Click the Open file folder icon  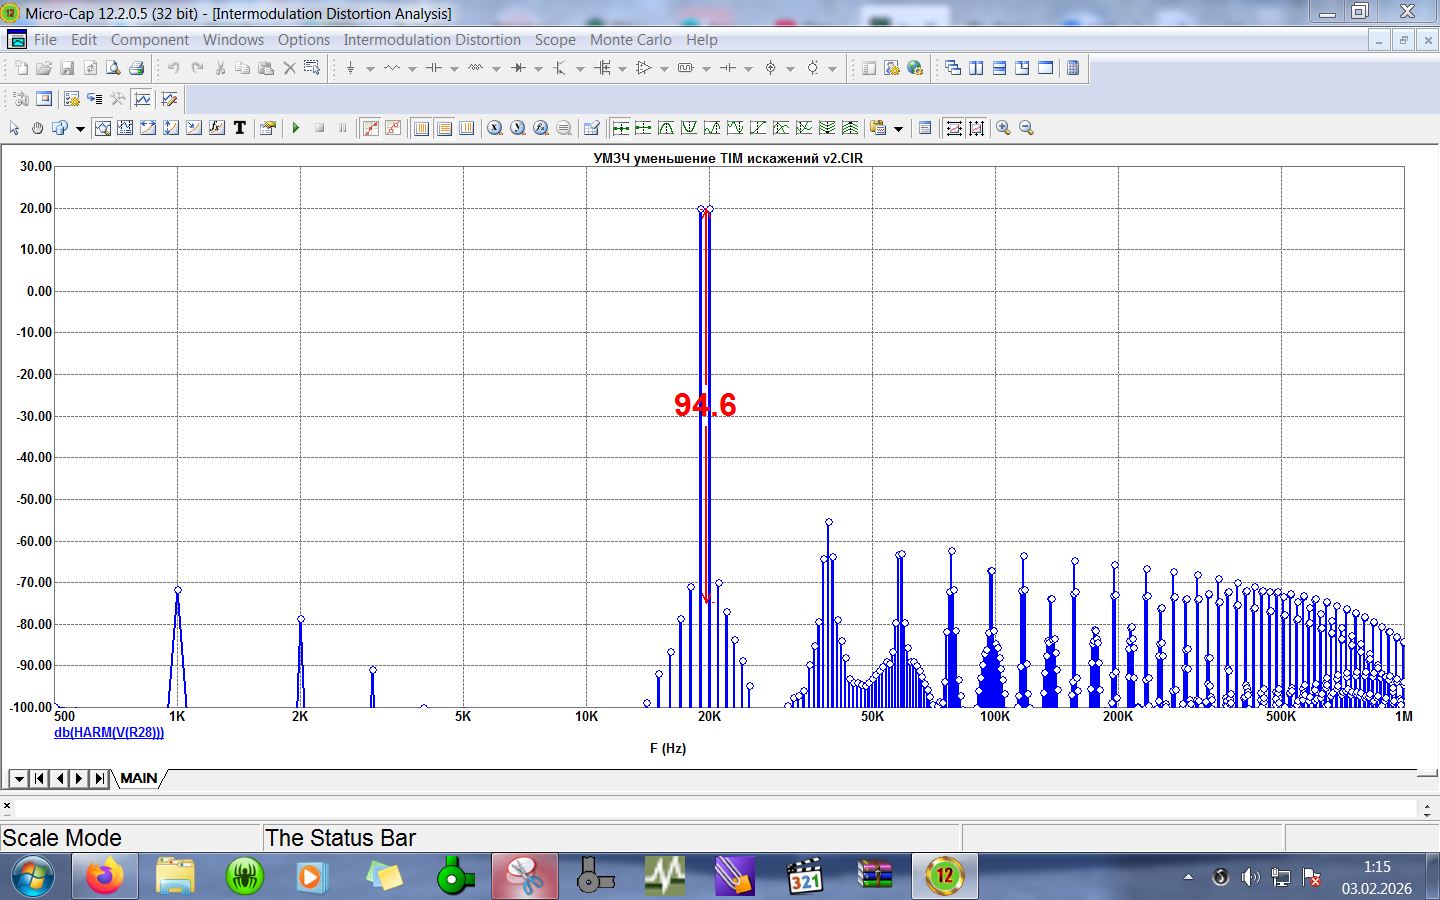click(44, 68)
